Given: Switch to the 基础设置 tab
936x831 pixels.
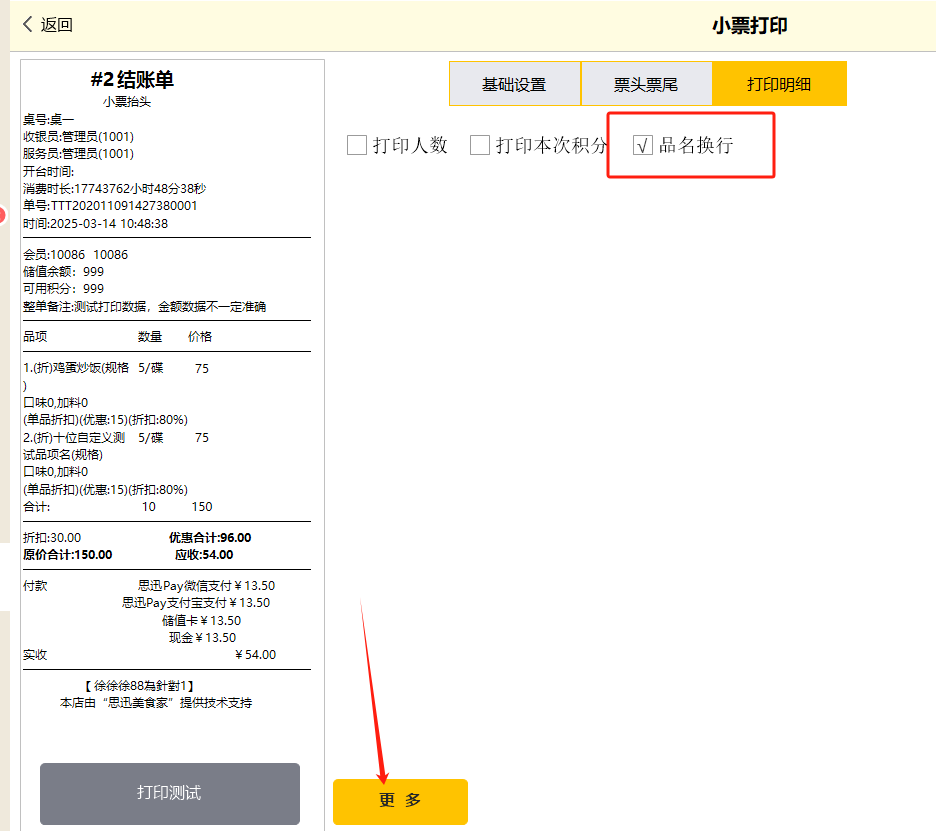Looking at the screenshot, I should [514, 84].
